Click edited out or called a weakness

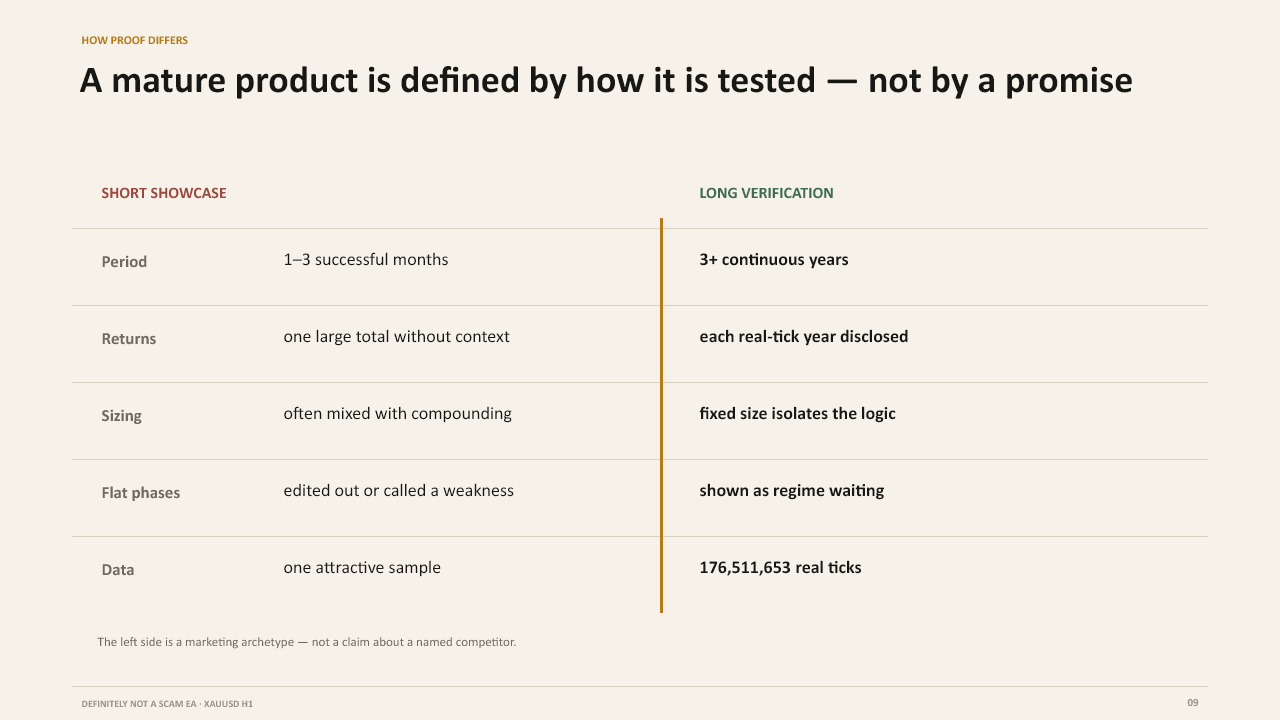pyautogui.click(x=398, y=491)
